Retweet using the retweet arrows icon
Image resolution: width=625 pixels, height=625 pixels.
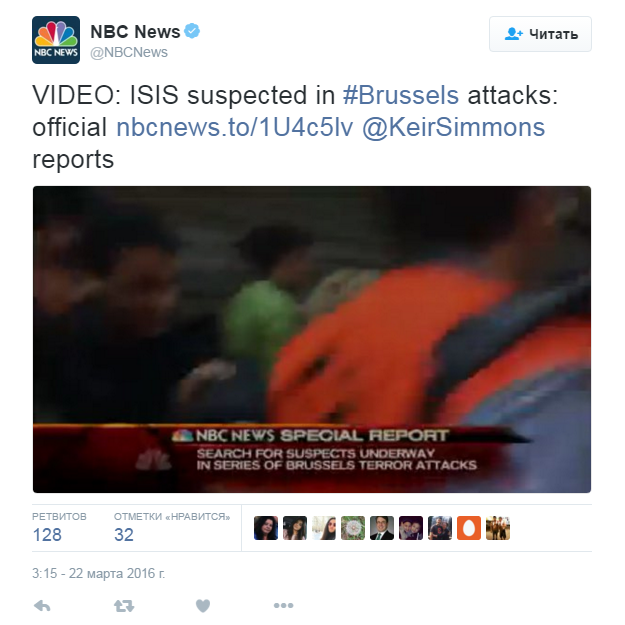(x=124, y=606)
